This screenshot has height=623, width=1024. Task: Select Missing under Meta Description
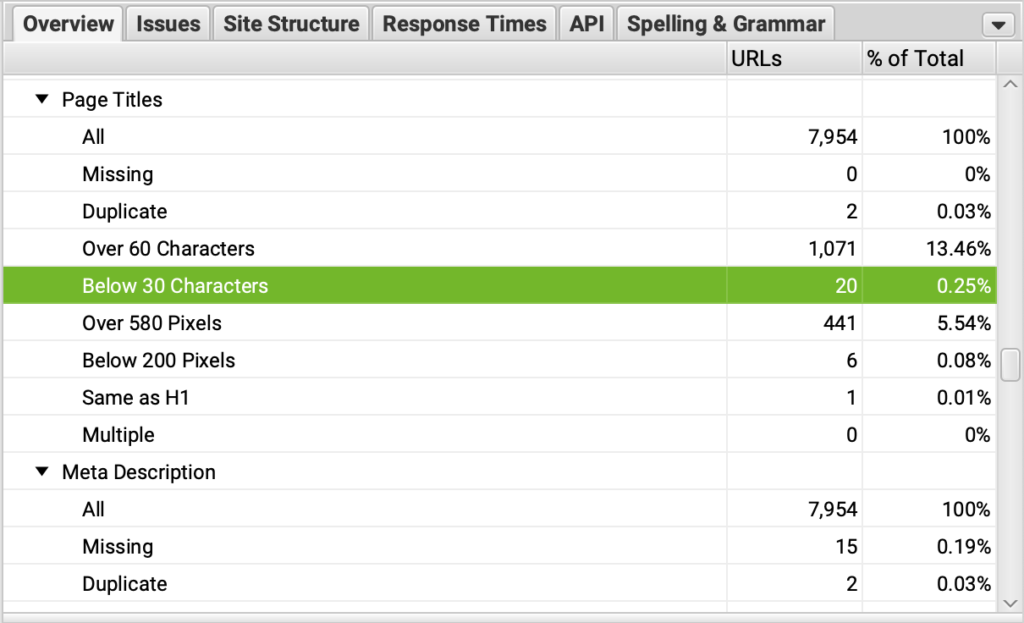[x=118, y=547]
